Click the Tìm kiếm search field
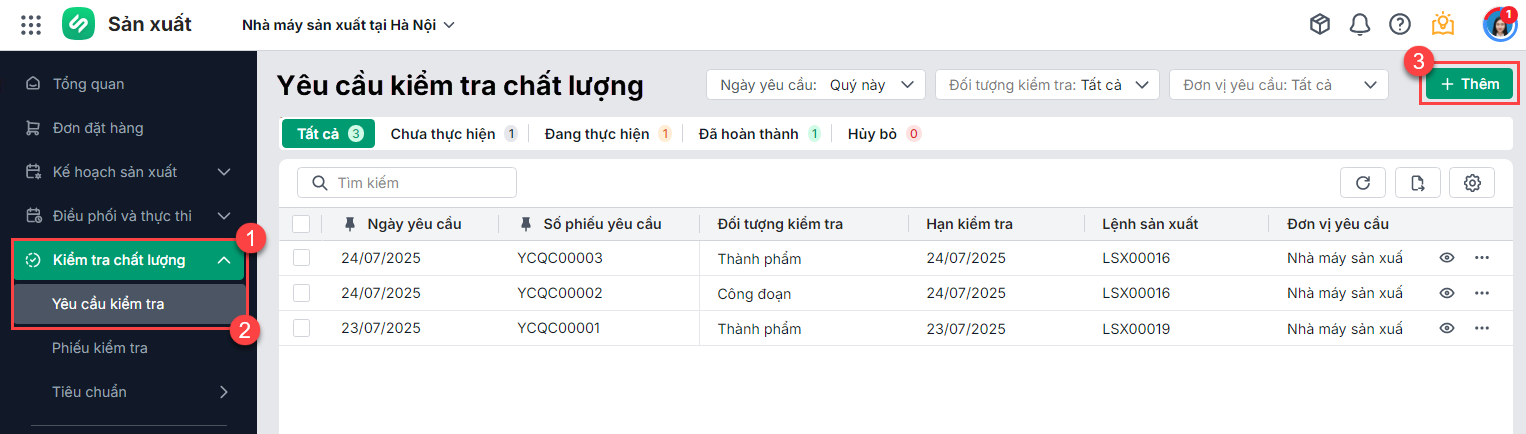Screen dimensions: 1526x434 [407, 183]
